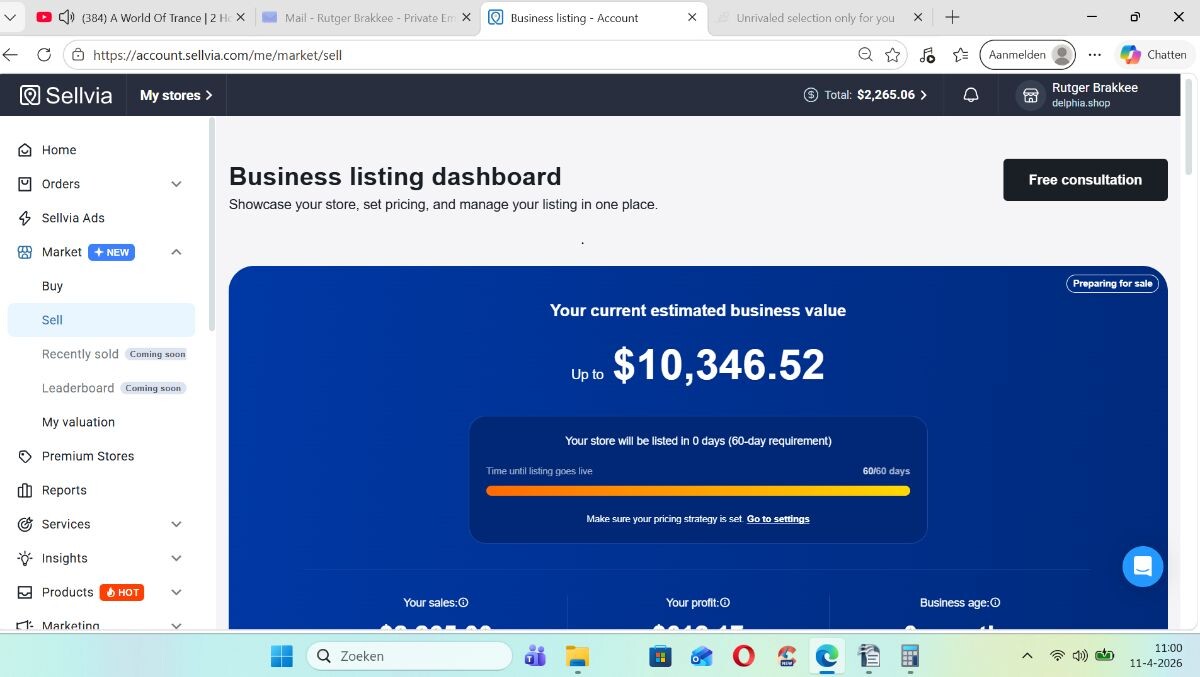Expand the Services sidebar submenu
The height and width of the screenshot is (677, 1200).
[176, 524]
